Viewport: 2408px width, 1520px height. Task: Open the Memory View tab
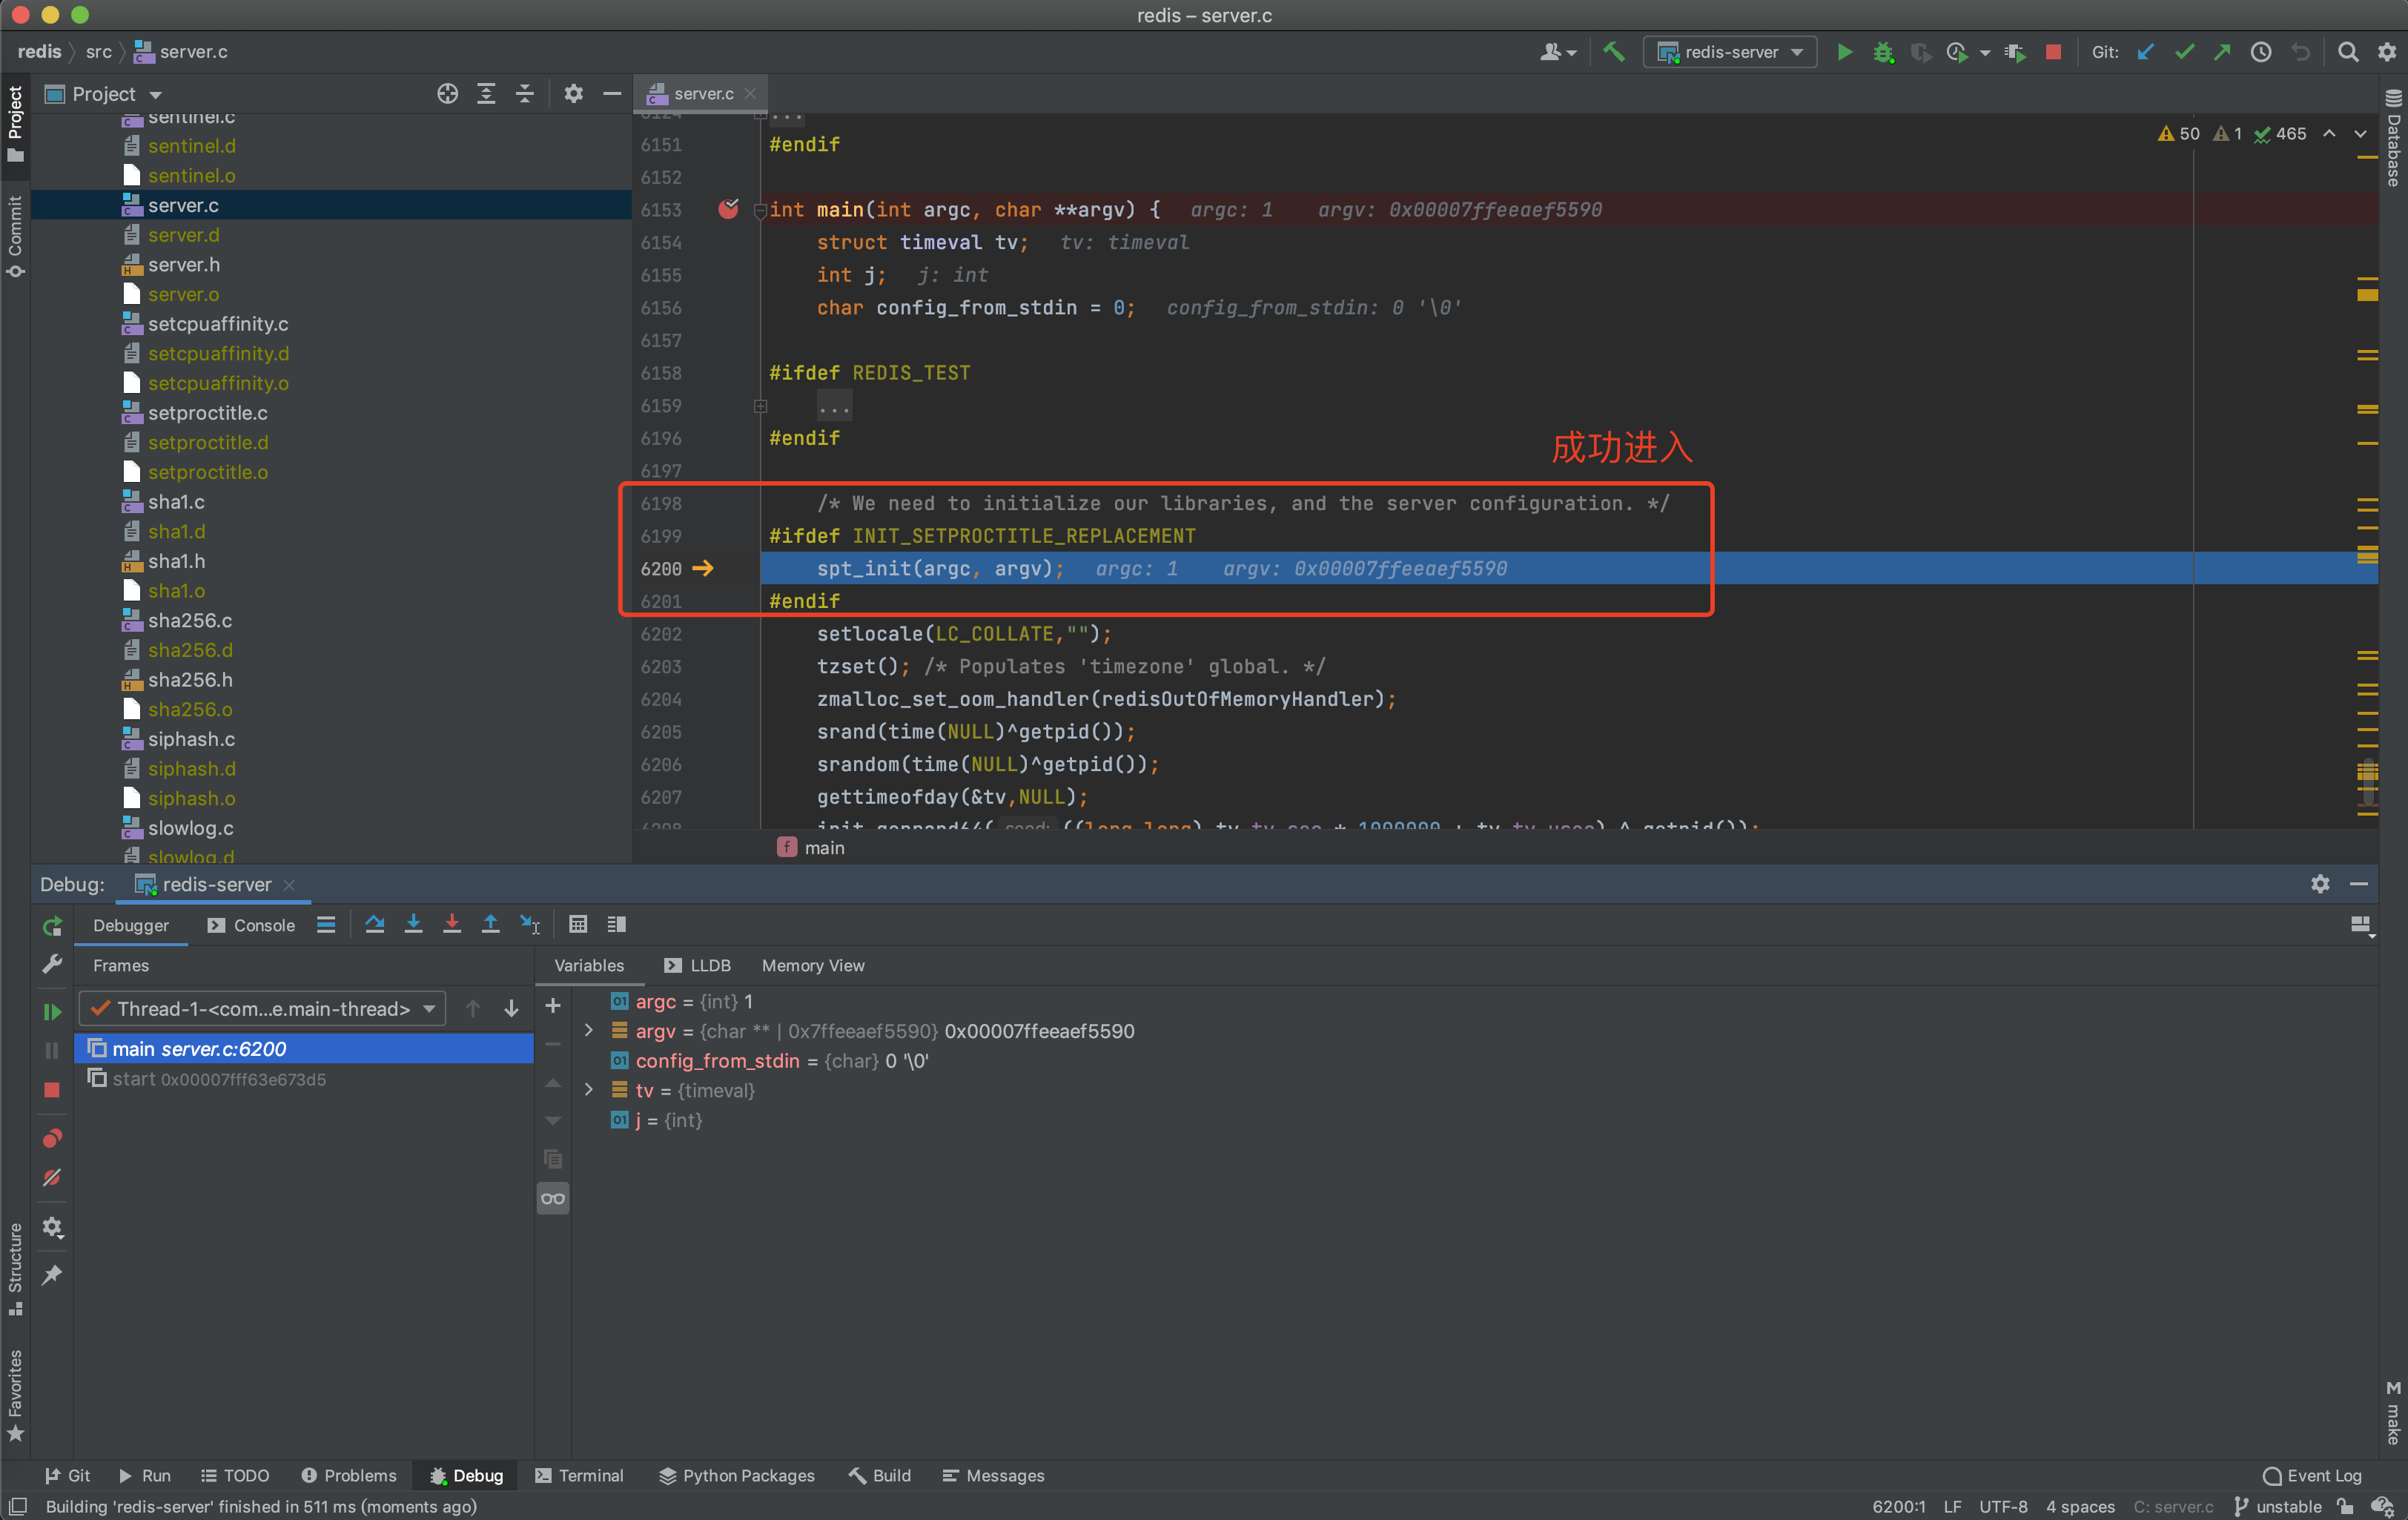coord(813,965)
